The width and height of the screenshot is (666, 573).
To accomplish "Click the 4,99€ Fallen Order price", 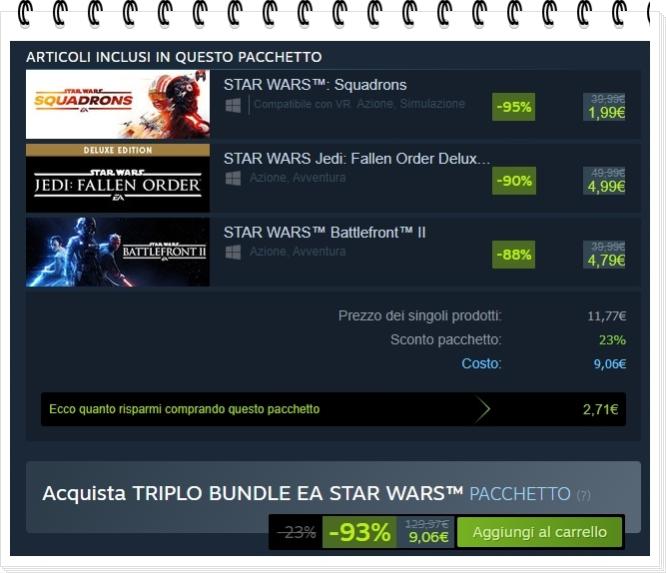I will [x=606, y=187].
